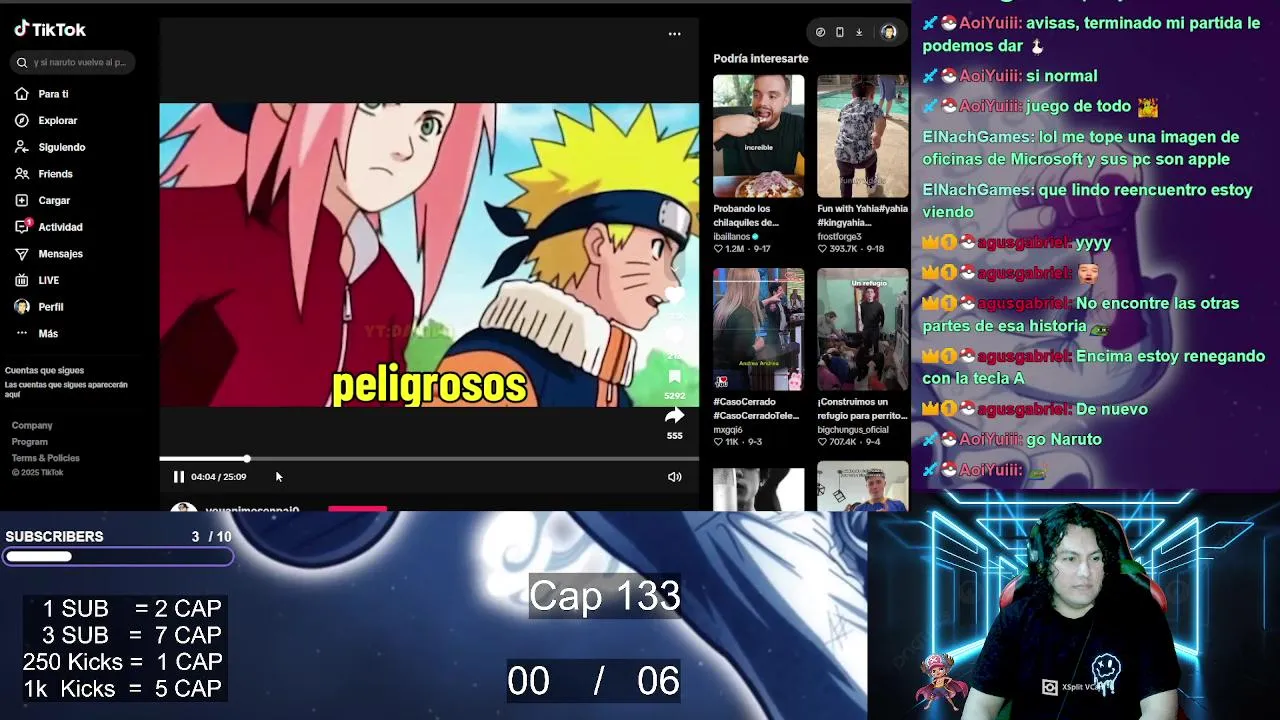Bookmark the video showing 5292 saves
1280x720 pixels.
674,377
